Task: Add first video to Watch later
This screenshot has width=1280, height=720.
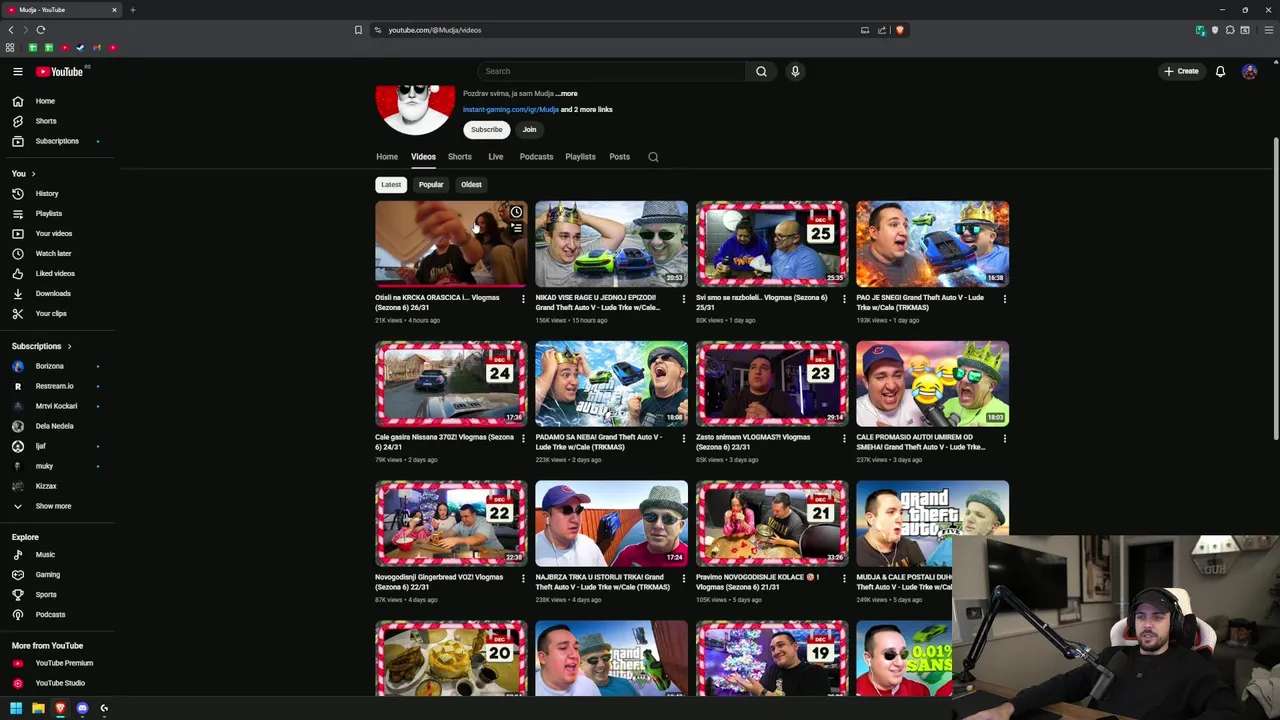Action: (x=516, y=212)
